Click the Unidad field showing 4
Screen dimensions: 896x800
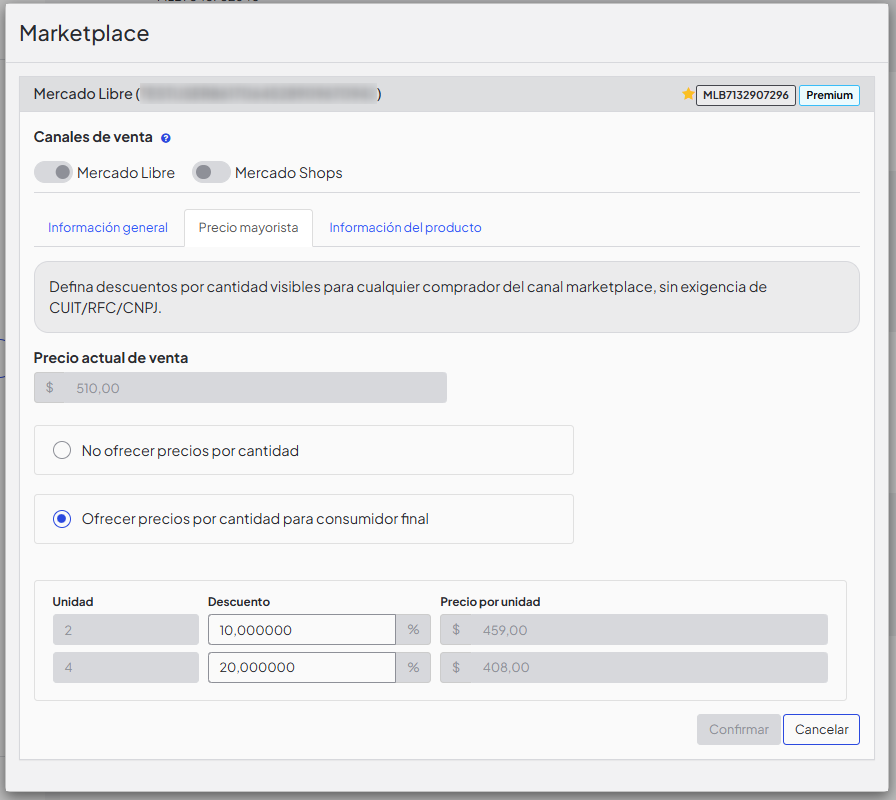(126, 667)
